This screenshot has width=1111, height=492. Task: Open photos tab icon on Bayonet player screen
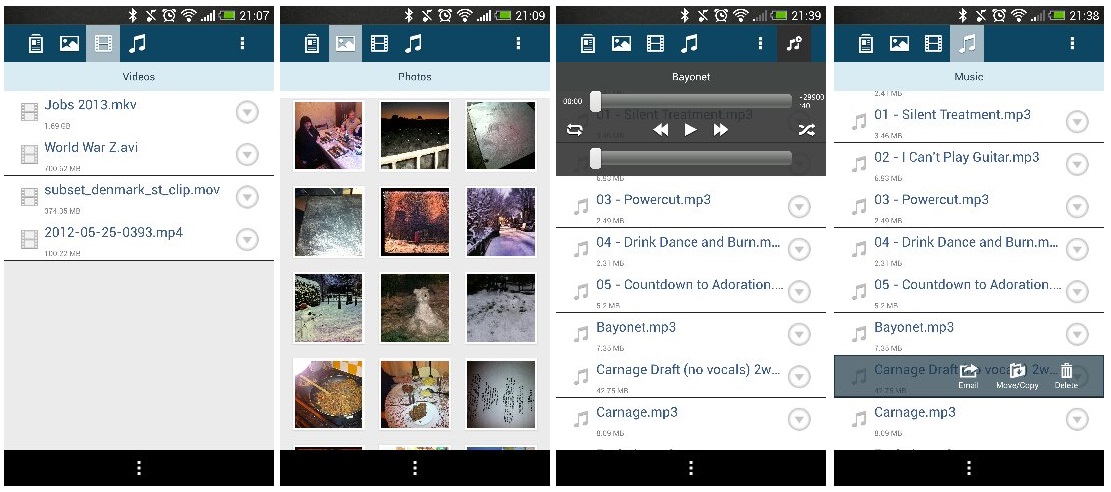(621, 44)
